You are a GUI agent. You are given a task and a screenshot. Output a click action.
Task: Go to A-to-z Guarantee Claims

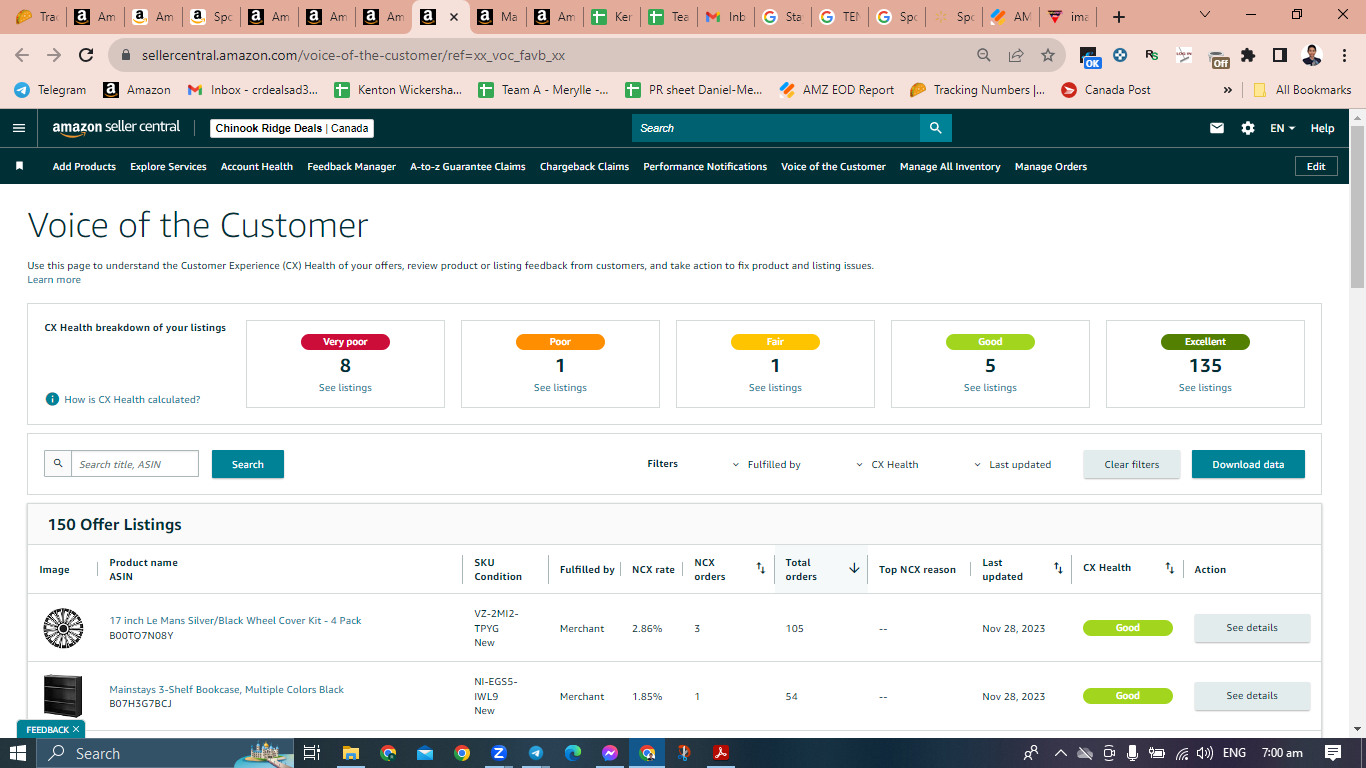467,166
